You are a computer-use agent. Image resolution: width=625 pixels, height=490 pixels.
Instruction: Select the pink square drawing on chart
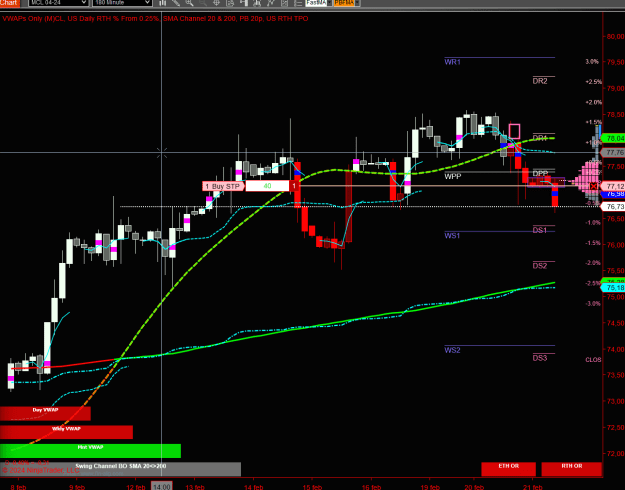pos(514,131)
